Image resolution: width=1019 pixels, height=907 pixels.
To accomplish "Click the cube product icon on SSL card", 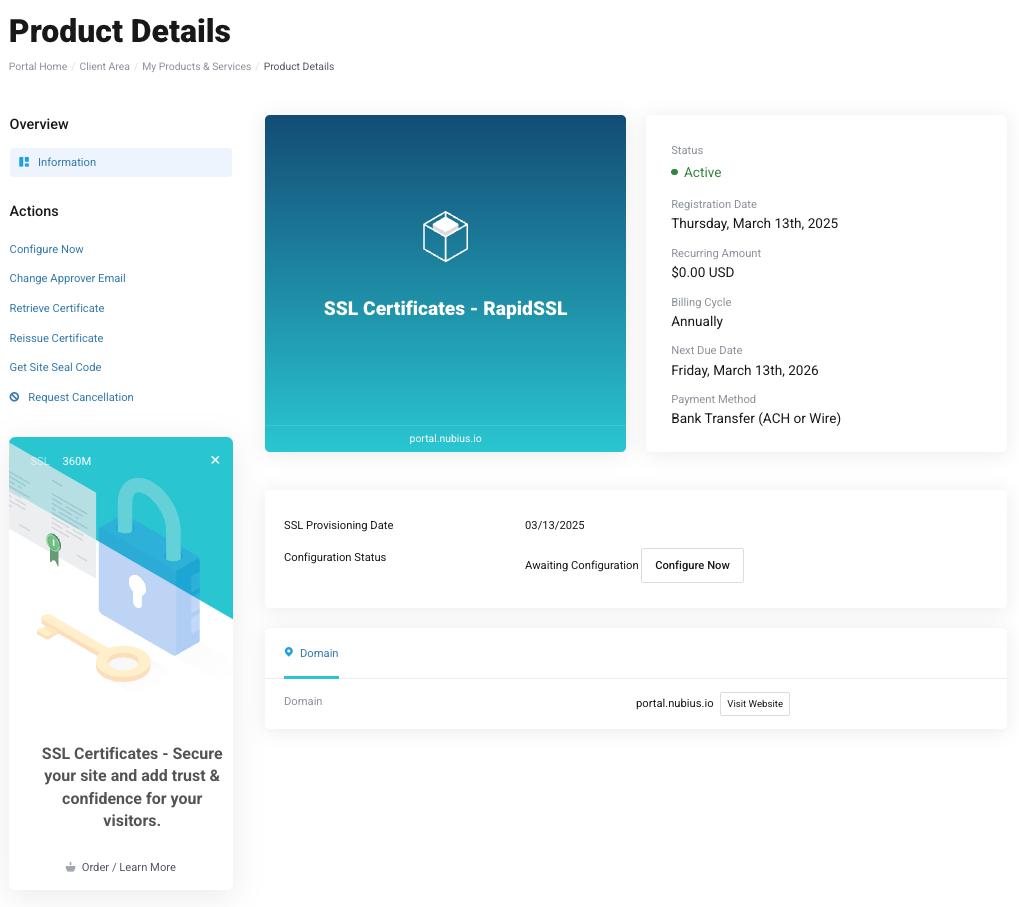I will 445,236.
